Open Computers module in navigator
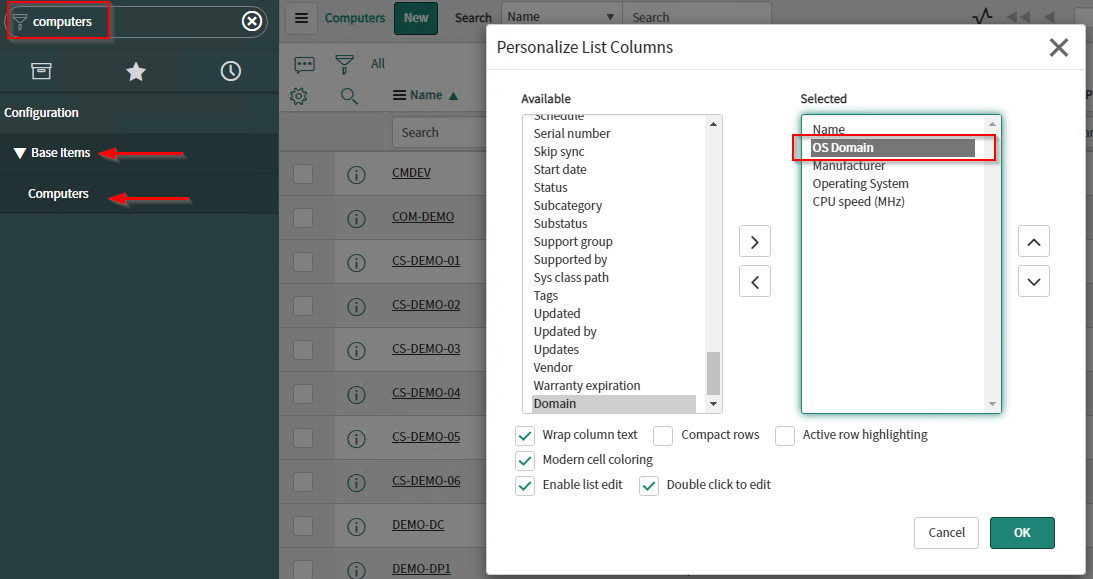Screen dimensions: 1093x579 58,194
